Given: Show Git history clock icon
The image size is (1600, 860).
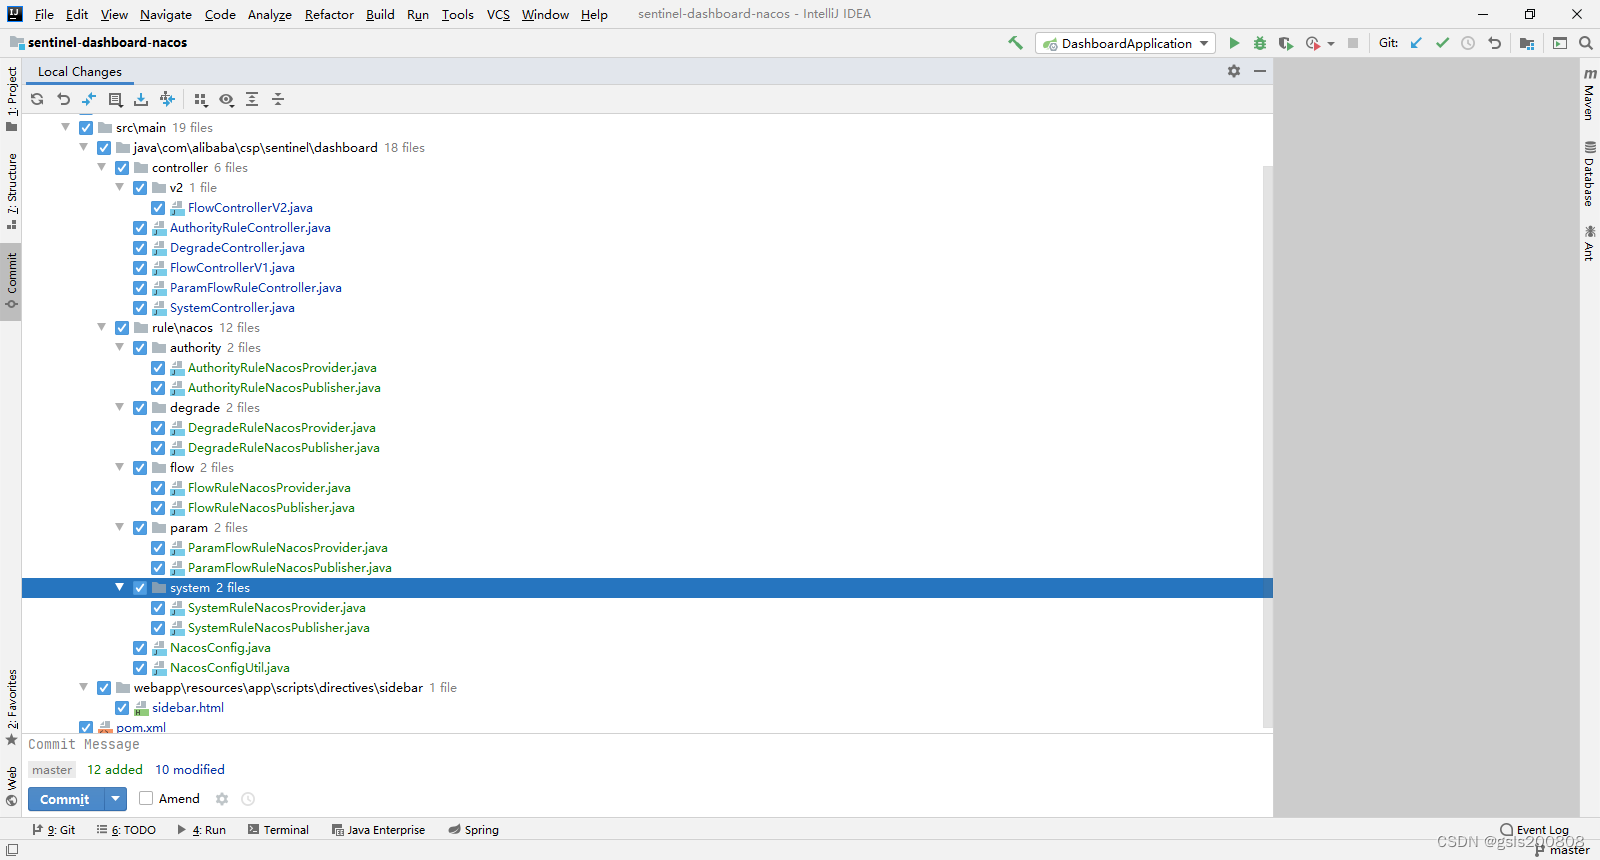Looking at the screenshot, I should pyautogui.click(x=1468, y=43).
